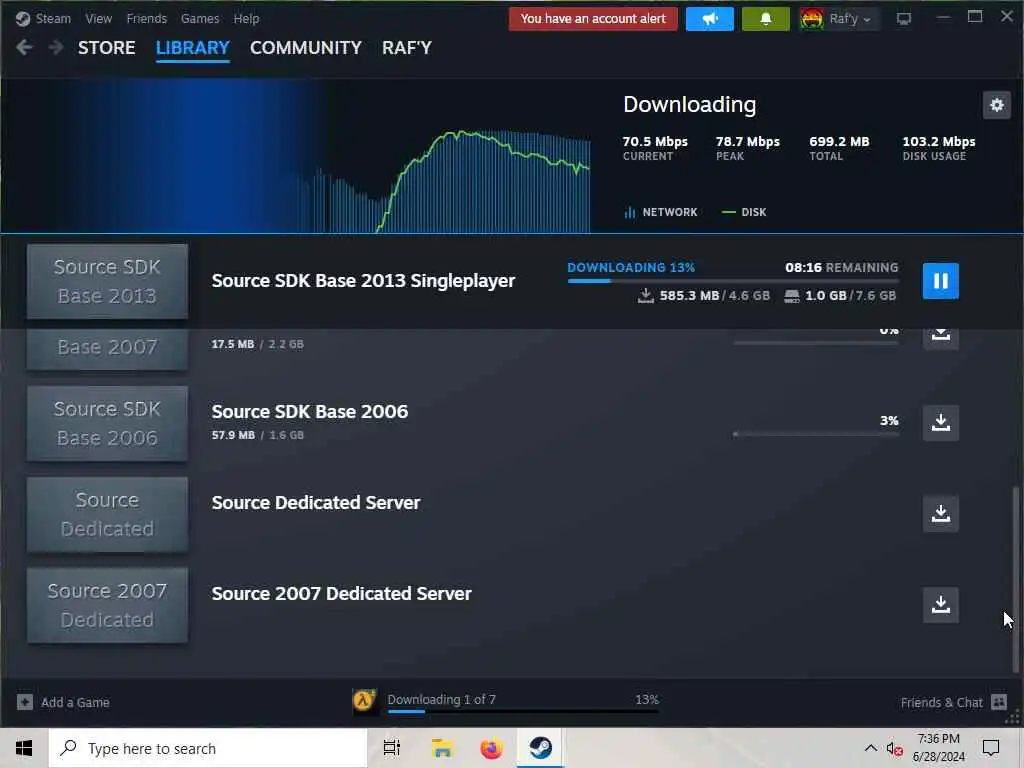Click the Source SDK Base 2013 thumbnail

point(107,281)
